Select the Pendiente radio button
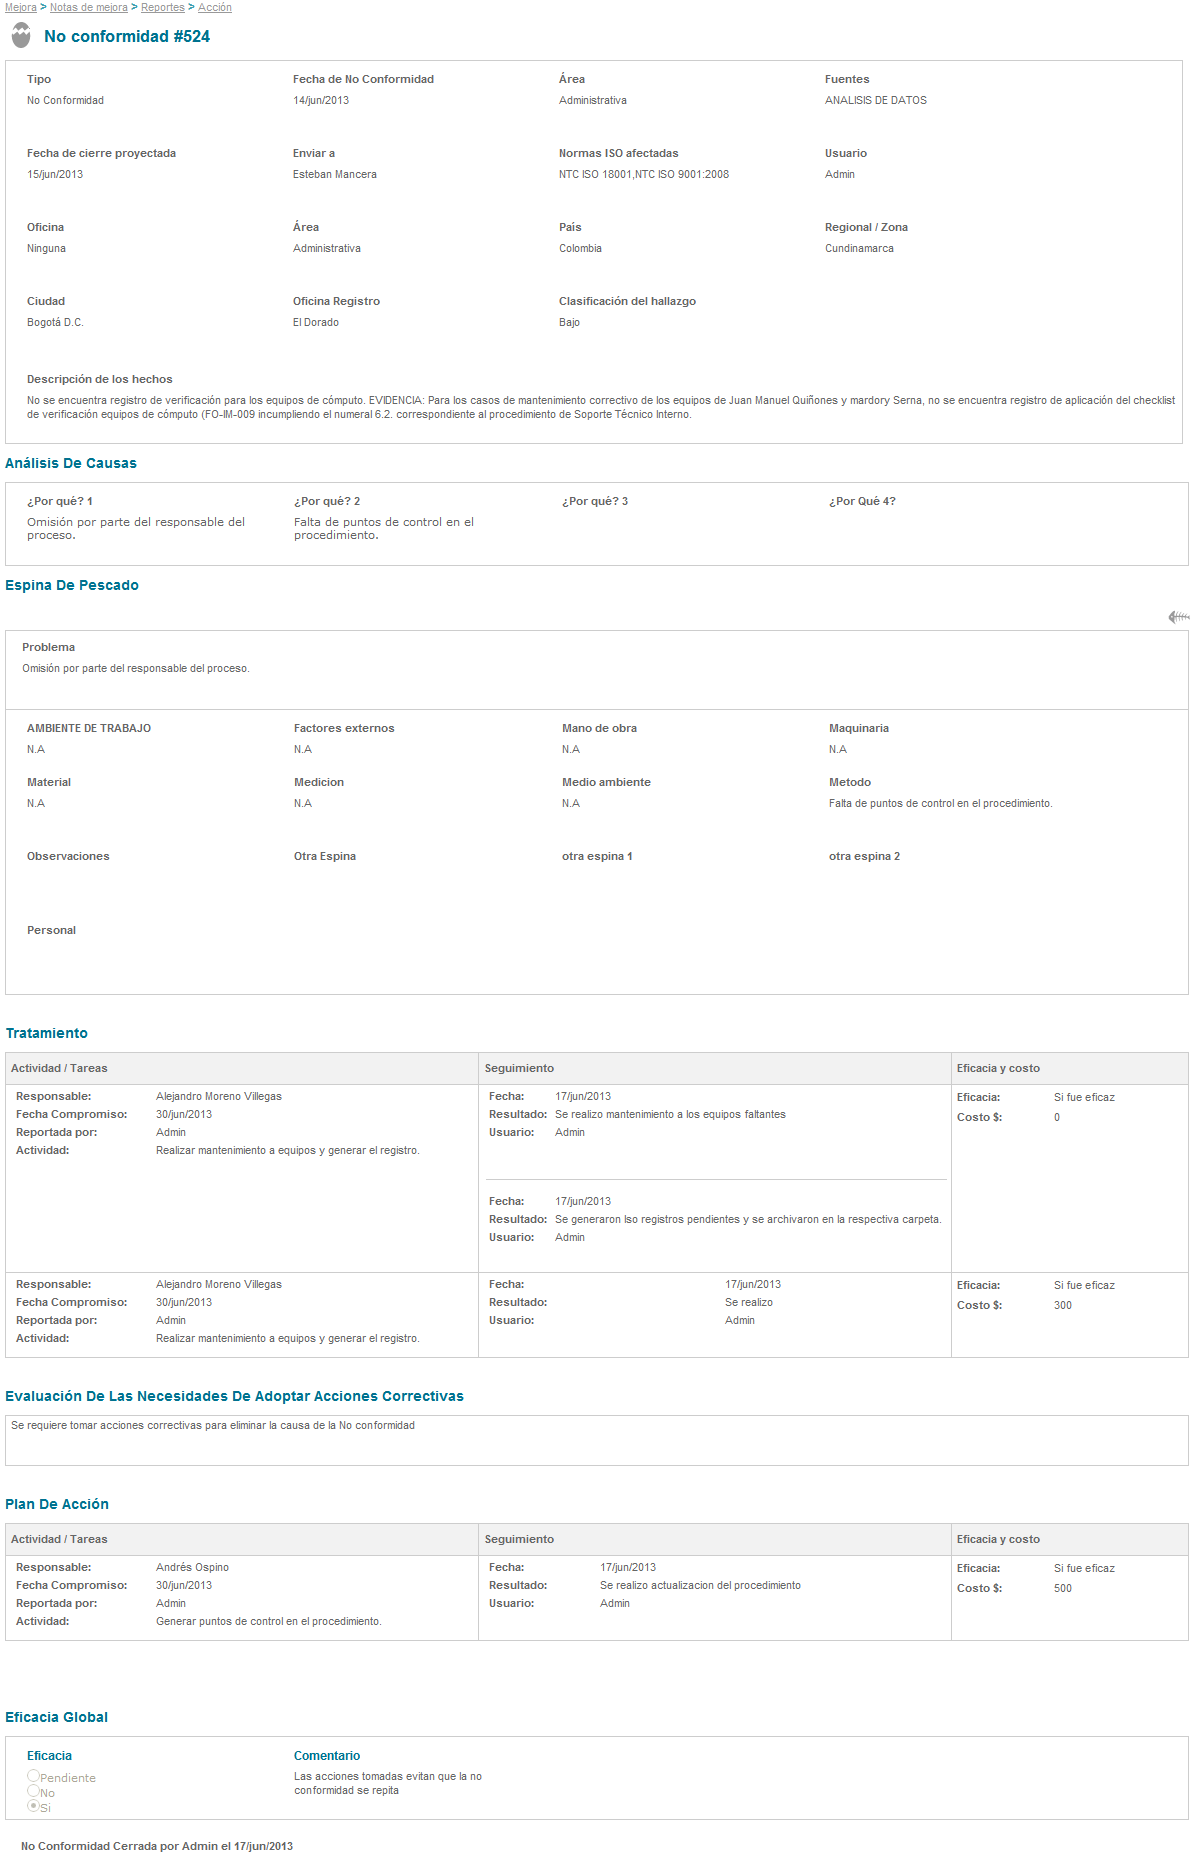 coord(33,1776)
